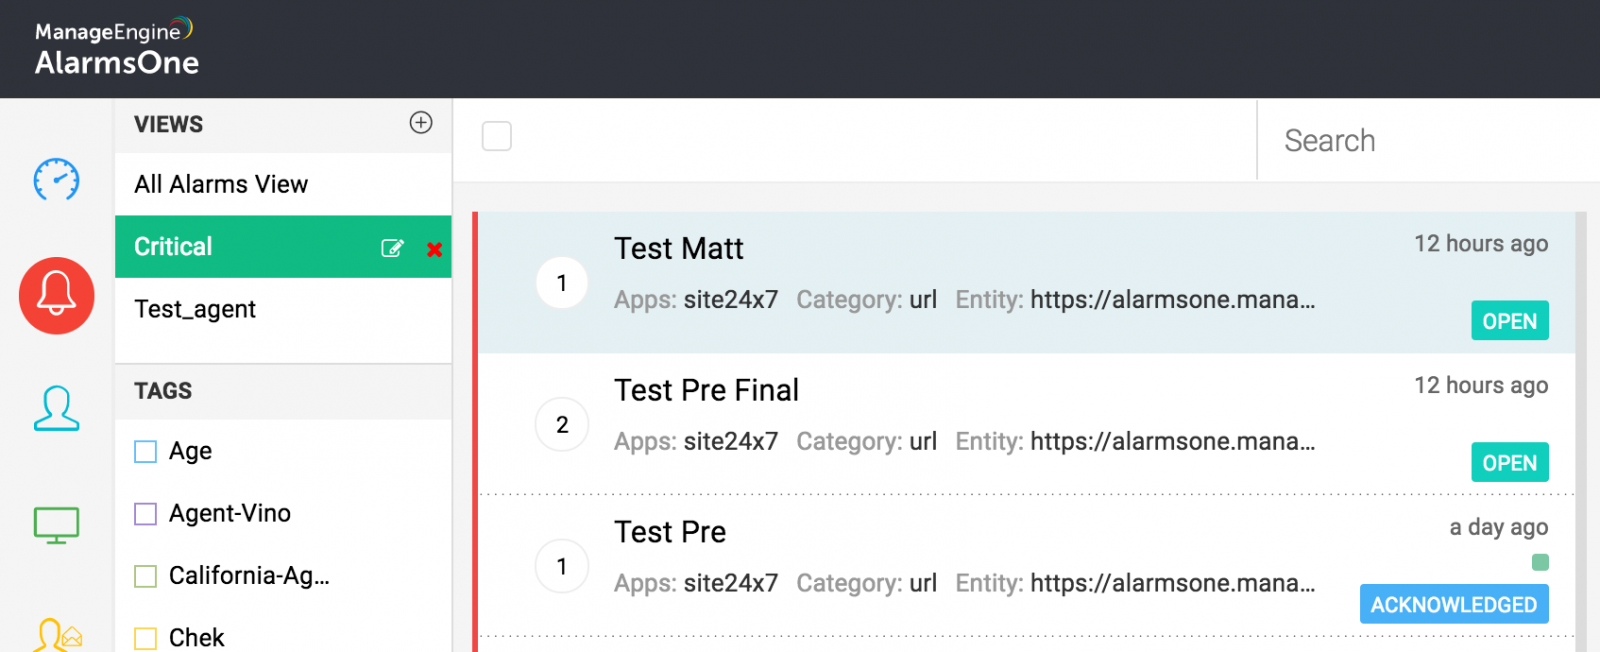Click the ACKNOWLEDGED status badge
Viewport: 1600px width, 652px height.
(1454, 605)
